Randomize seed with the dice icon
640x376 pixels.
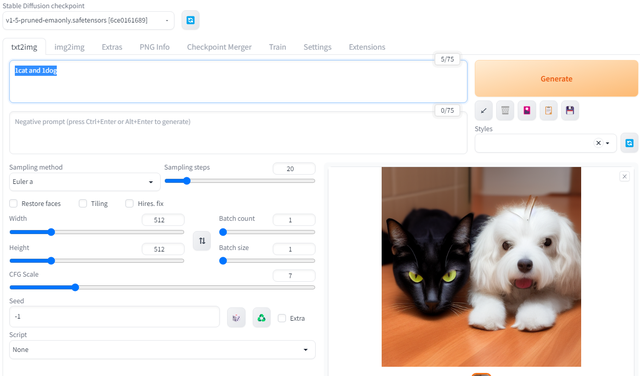pyautogui.click(x=236, y=318)
